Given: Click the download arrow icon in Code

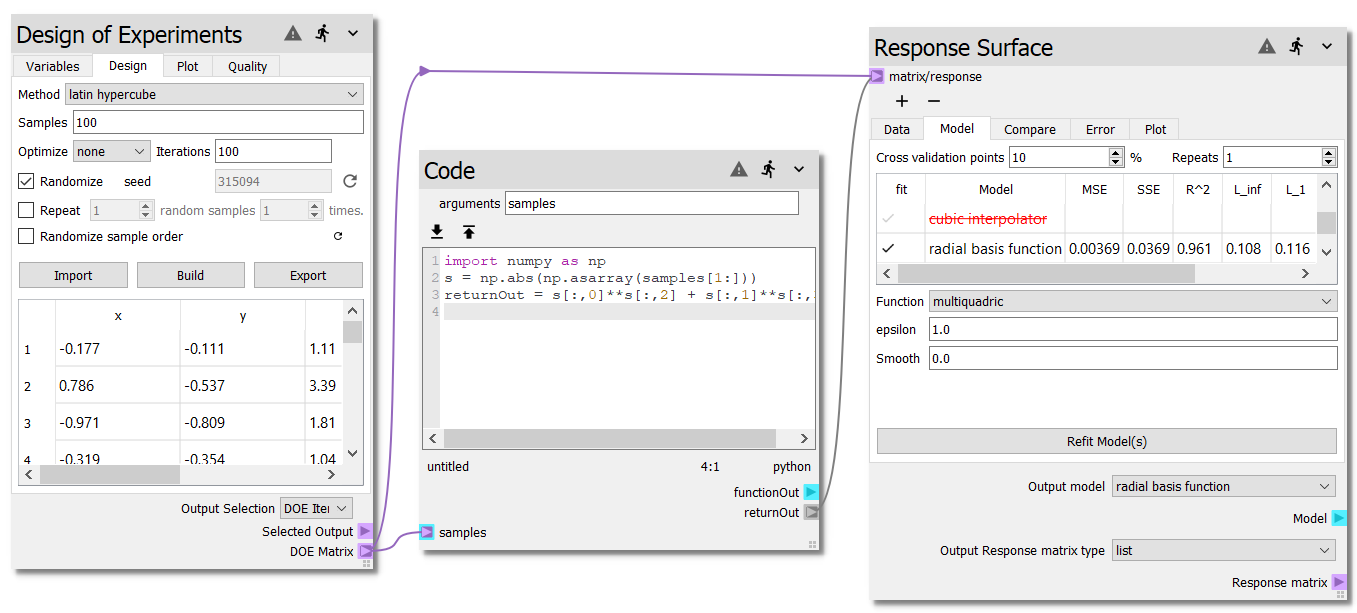Looking at the screenshot, I should point(437,231).
